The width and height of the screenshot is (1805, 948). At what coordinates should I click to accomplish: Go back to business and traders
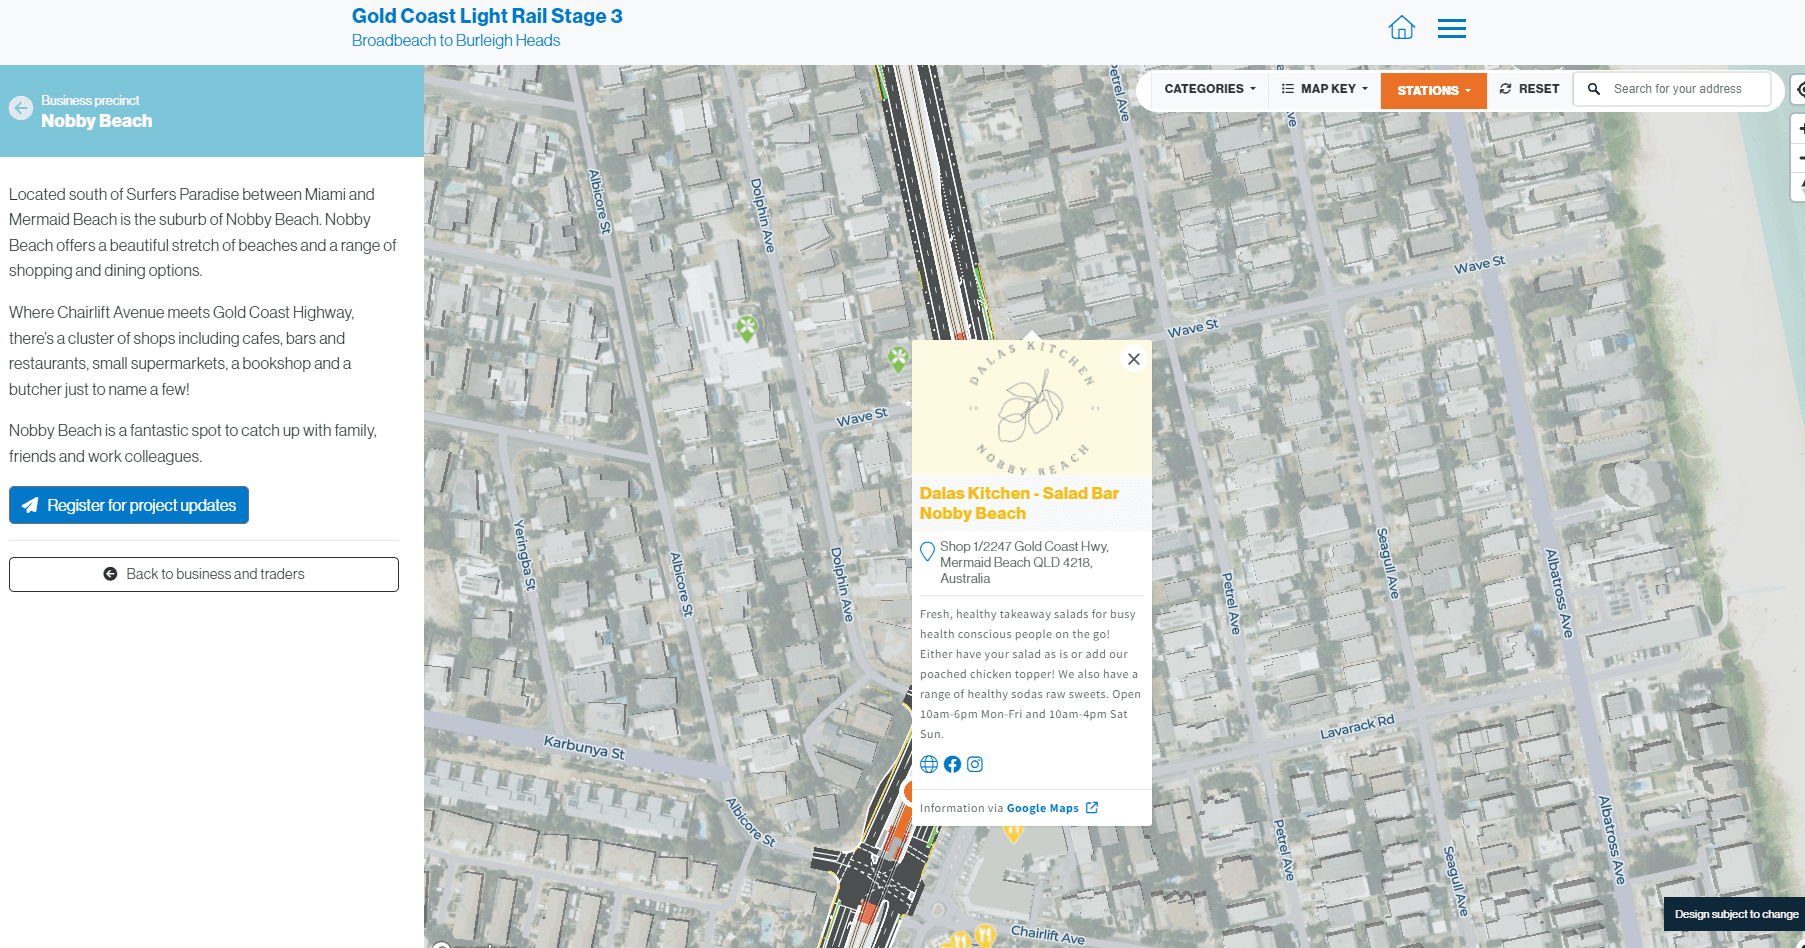pyautogui.click(x=204, y=574)
